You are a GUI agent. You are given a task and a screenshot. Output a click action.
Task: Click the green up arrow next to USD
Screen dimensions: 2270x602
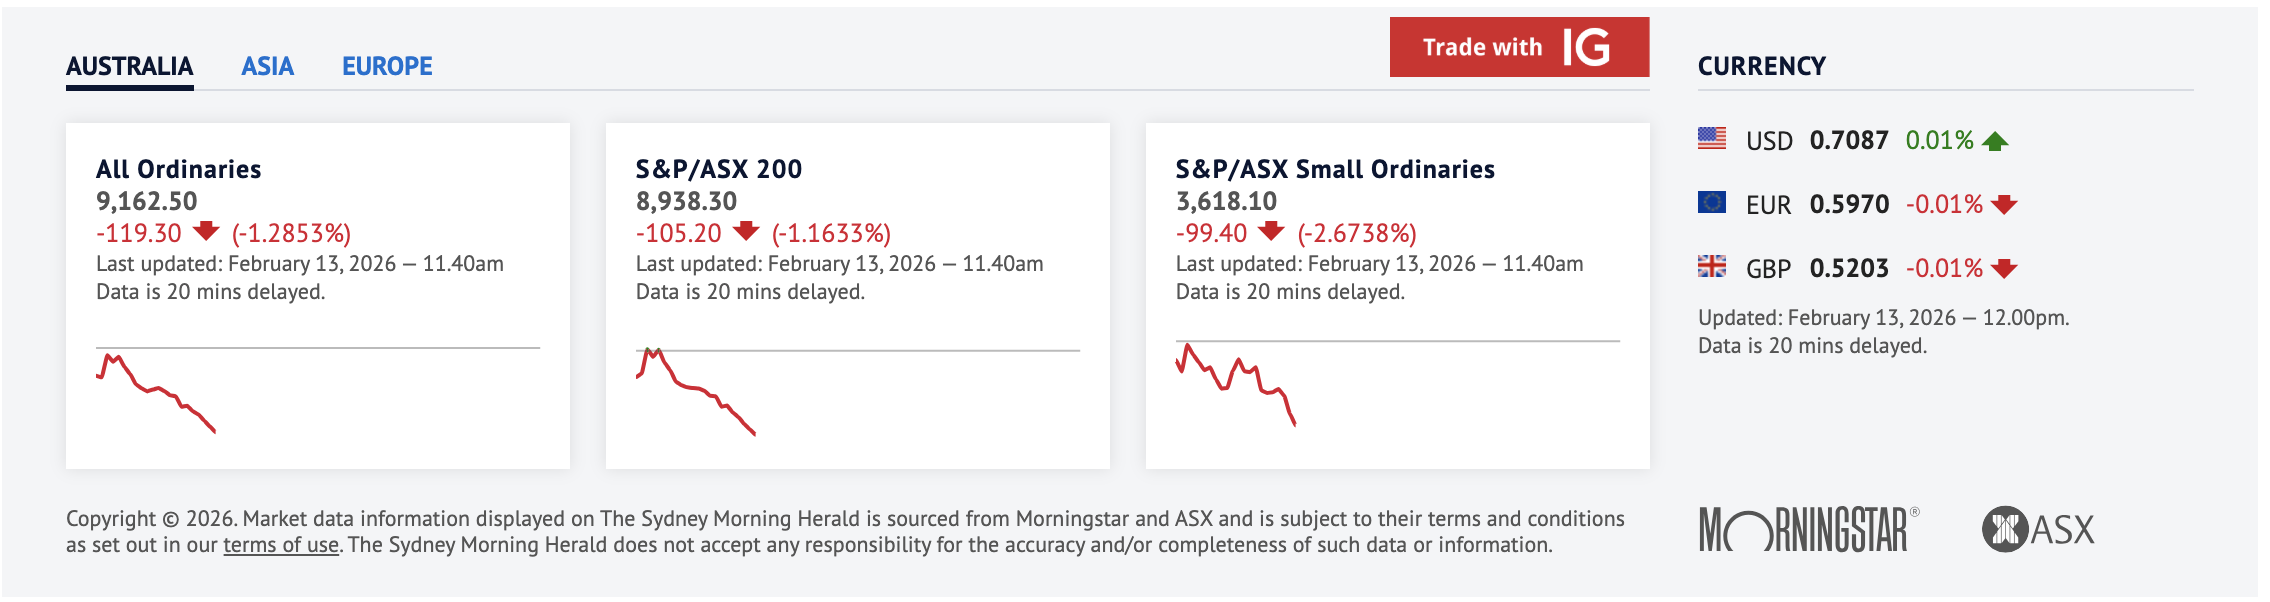pyautogui.click(x=1995, y=141)
